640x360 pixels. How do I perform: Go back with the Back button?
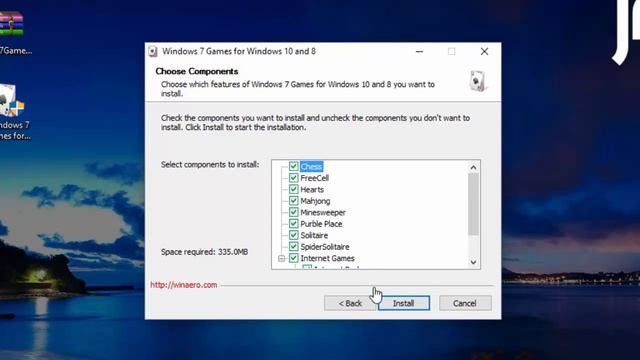click(350, 303)
